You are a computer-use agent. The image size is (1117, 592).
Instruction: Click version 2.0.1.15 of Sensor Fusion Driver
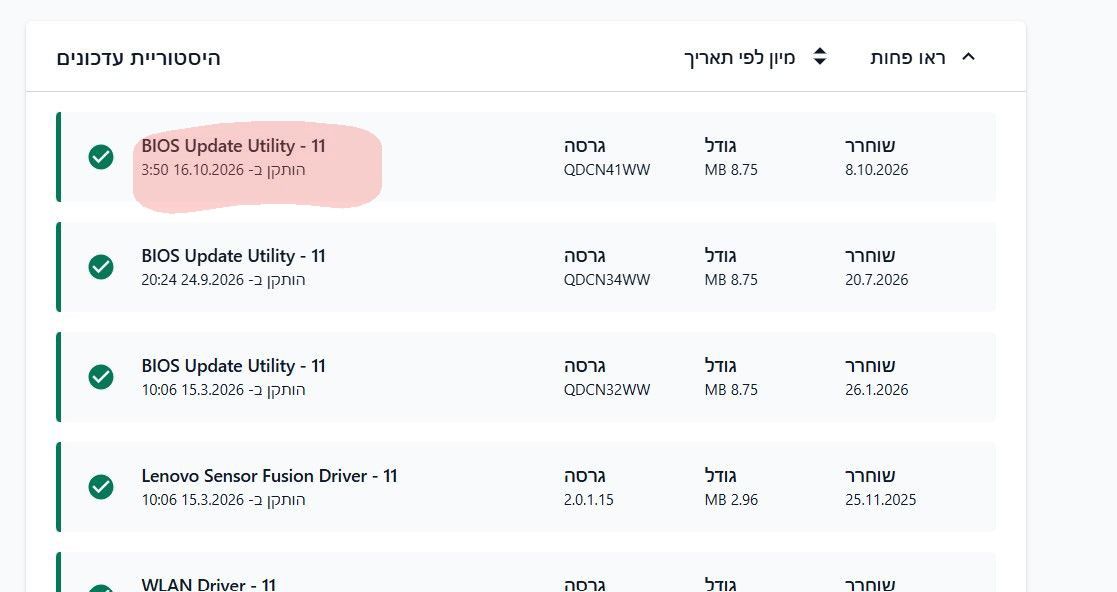click(x=588, y=500)
